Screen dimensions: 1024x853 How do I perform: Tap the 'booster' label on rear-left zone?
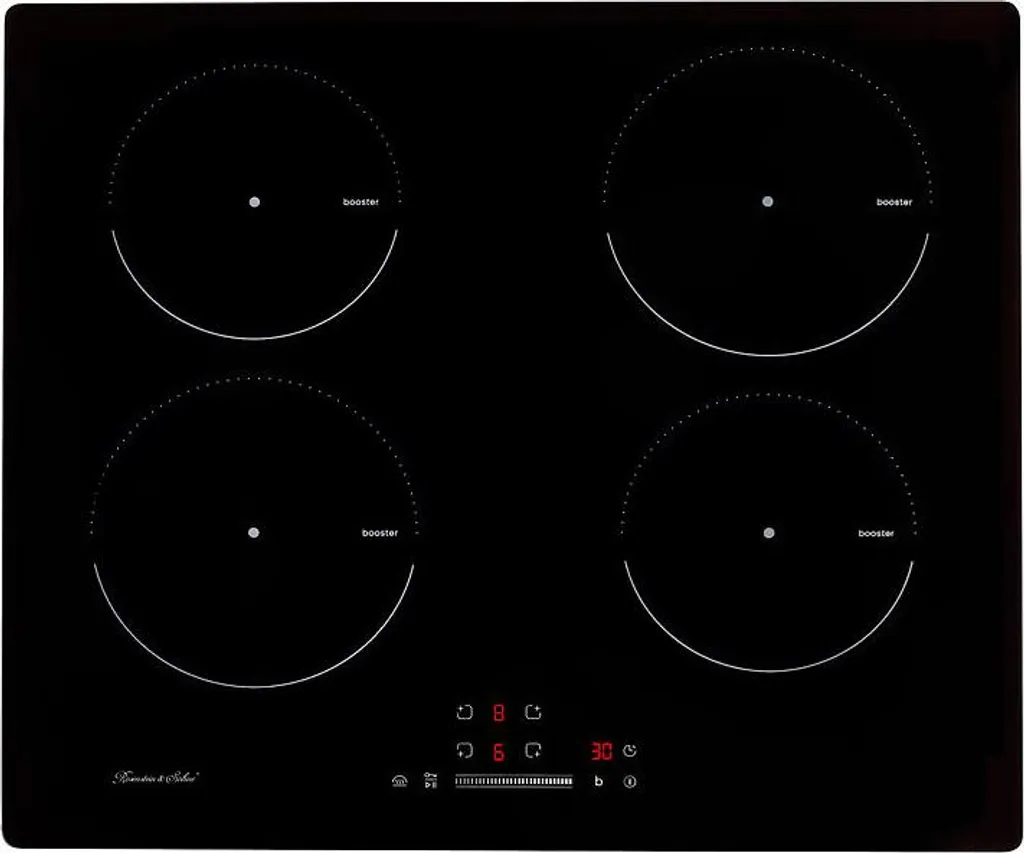tap(361, 202)
